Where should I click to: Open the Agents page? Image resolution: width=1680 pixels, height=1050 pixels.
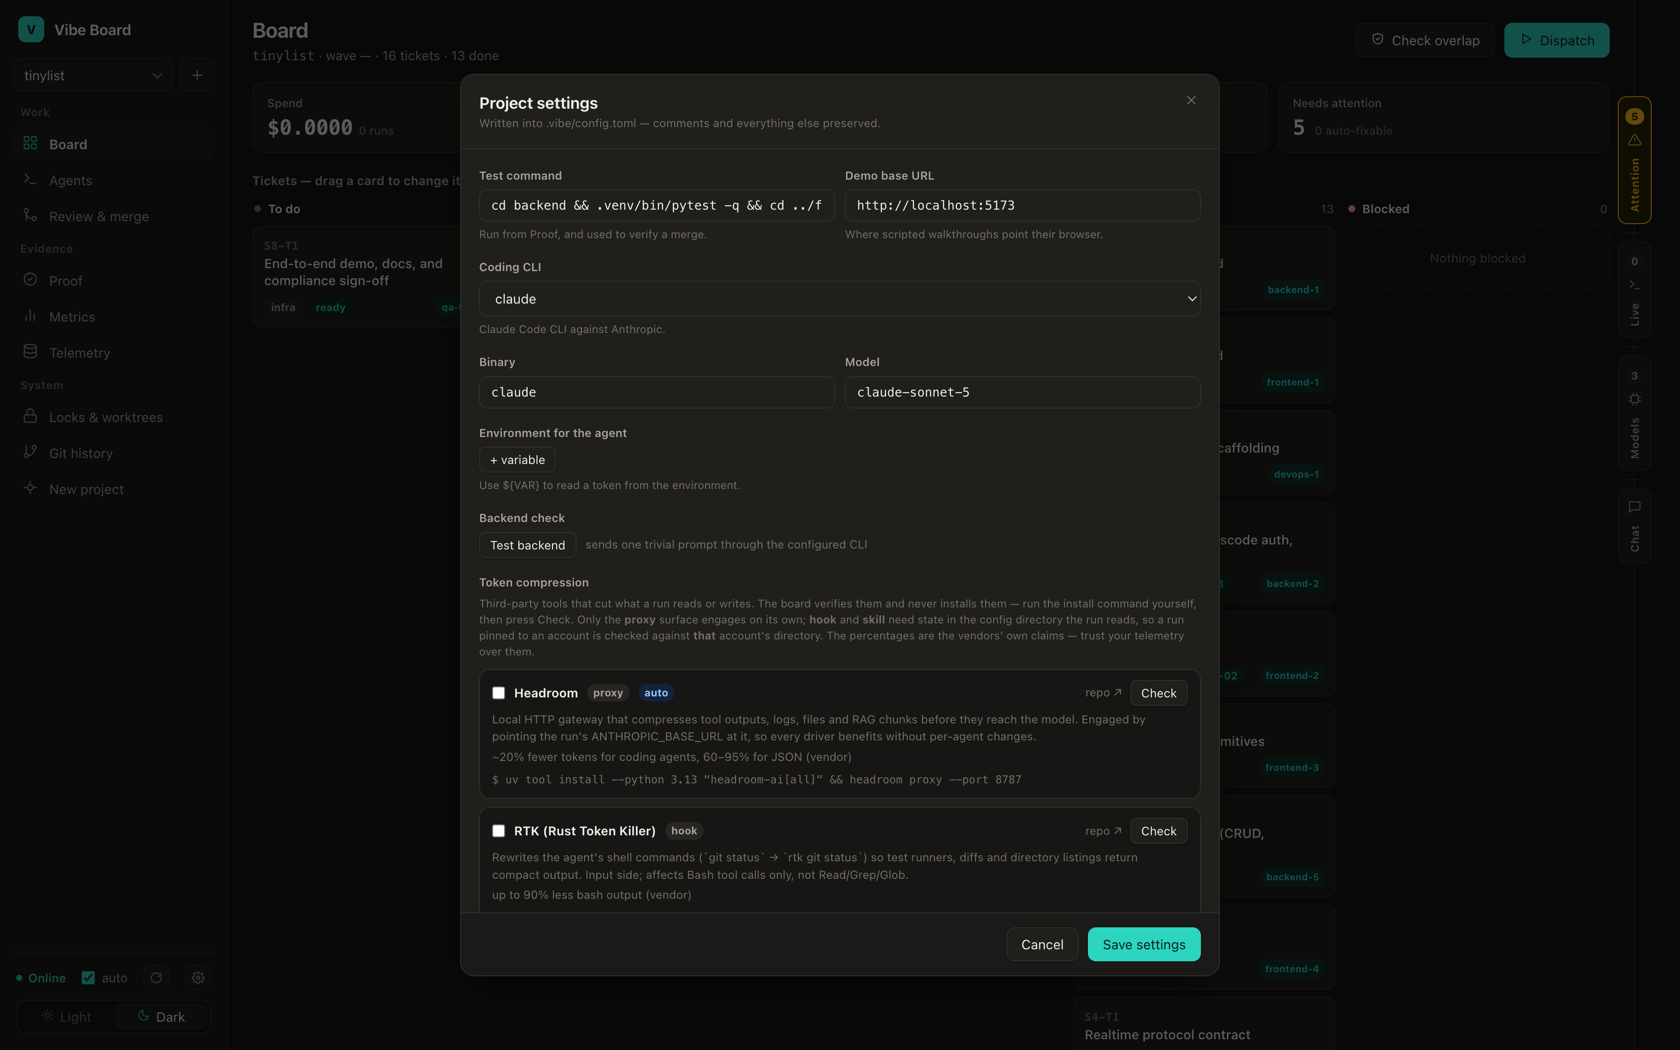pos(113,180)
